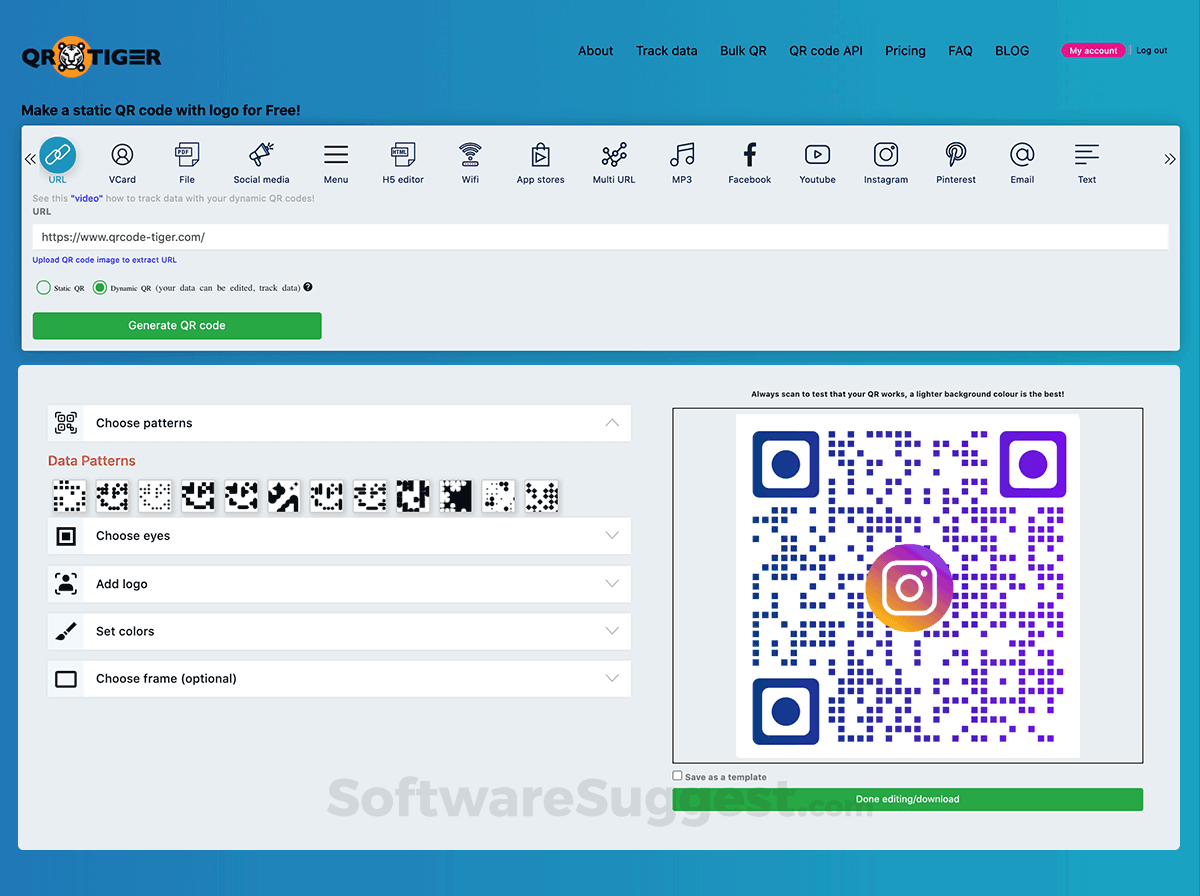Choose the Facebook QR code option
This screenshot has height=896, width=1200.
749,162
